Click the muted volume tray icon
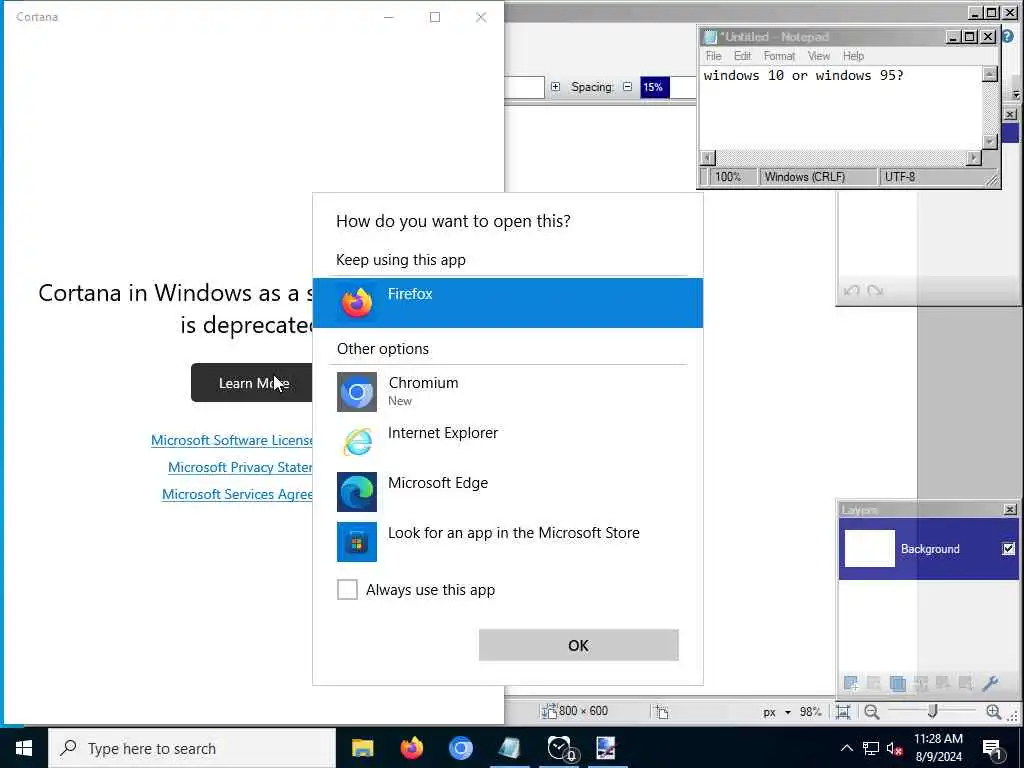The height and width of the screenshot is (768, 1024). [x=895, y=748]
